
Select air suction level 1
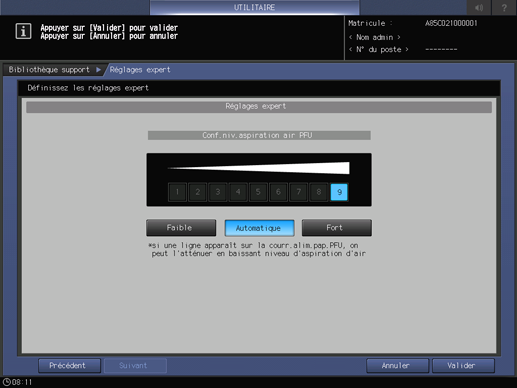177,192
